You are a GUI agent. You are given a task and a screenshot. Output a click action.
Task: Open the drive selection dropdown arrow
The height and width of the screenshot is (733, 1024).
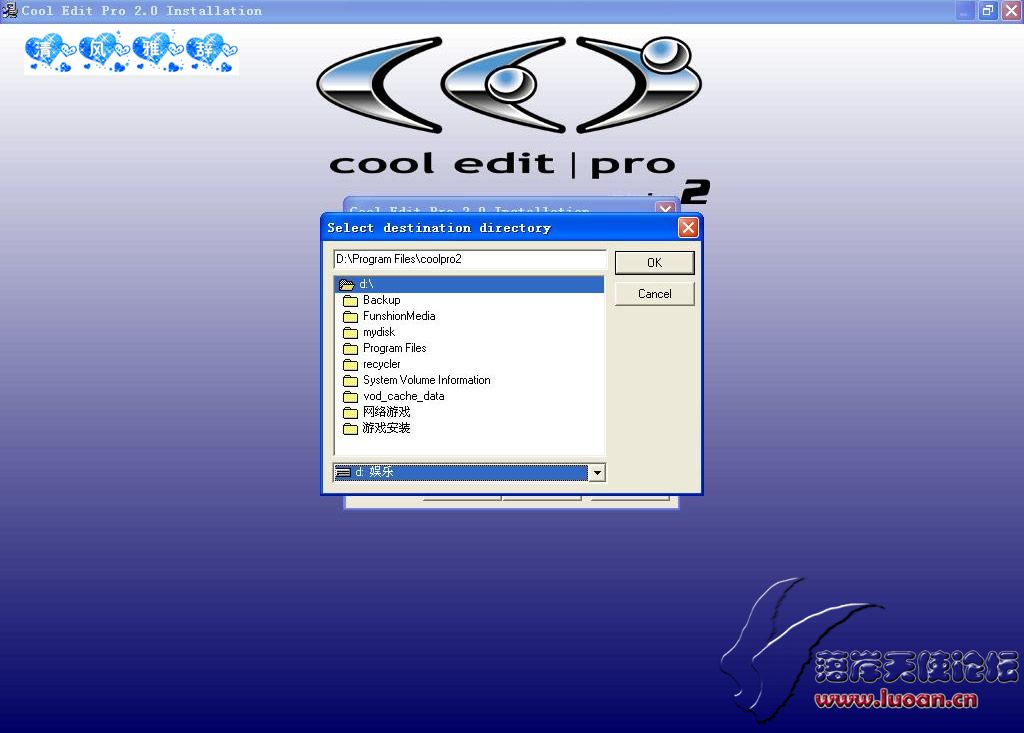coord(597,472)
